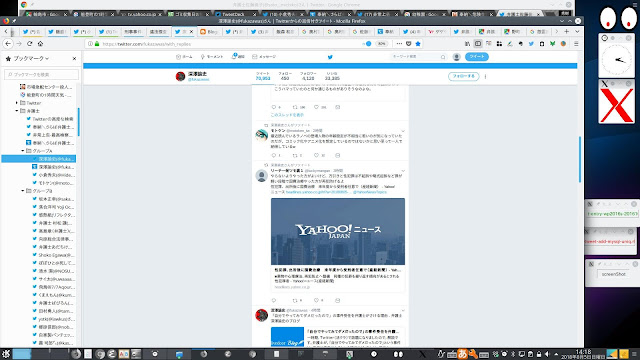Click the volume speaker icon in the tray

[x=547, y=354]
